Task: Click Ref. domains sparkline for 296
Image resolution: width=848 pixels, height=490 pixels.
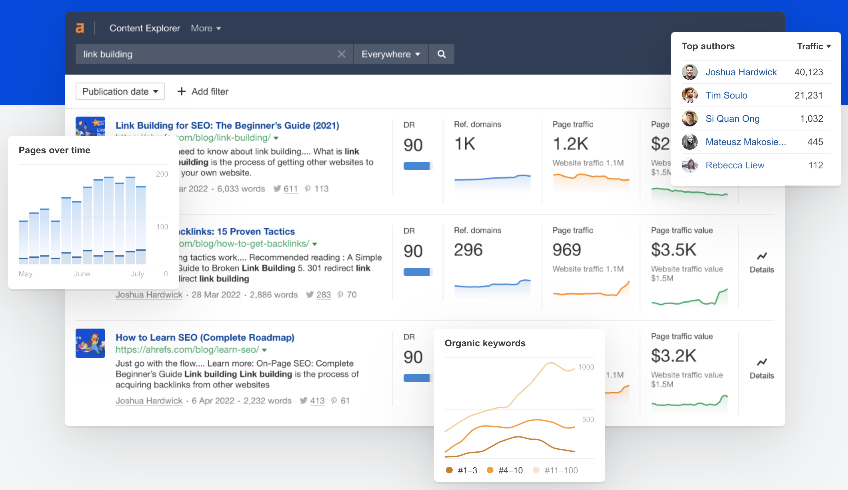Action: pyautogui.click(x=493, y=288)
